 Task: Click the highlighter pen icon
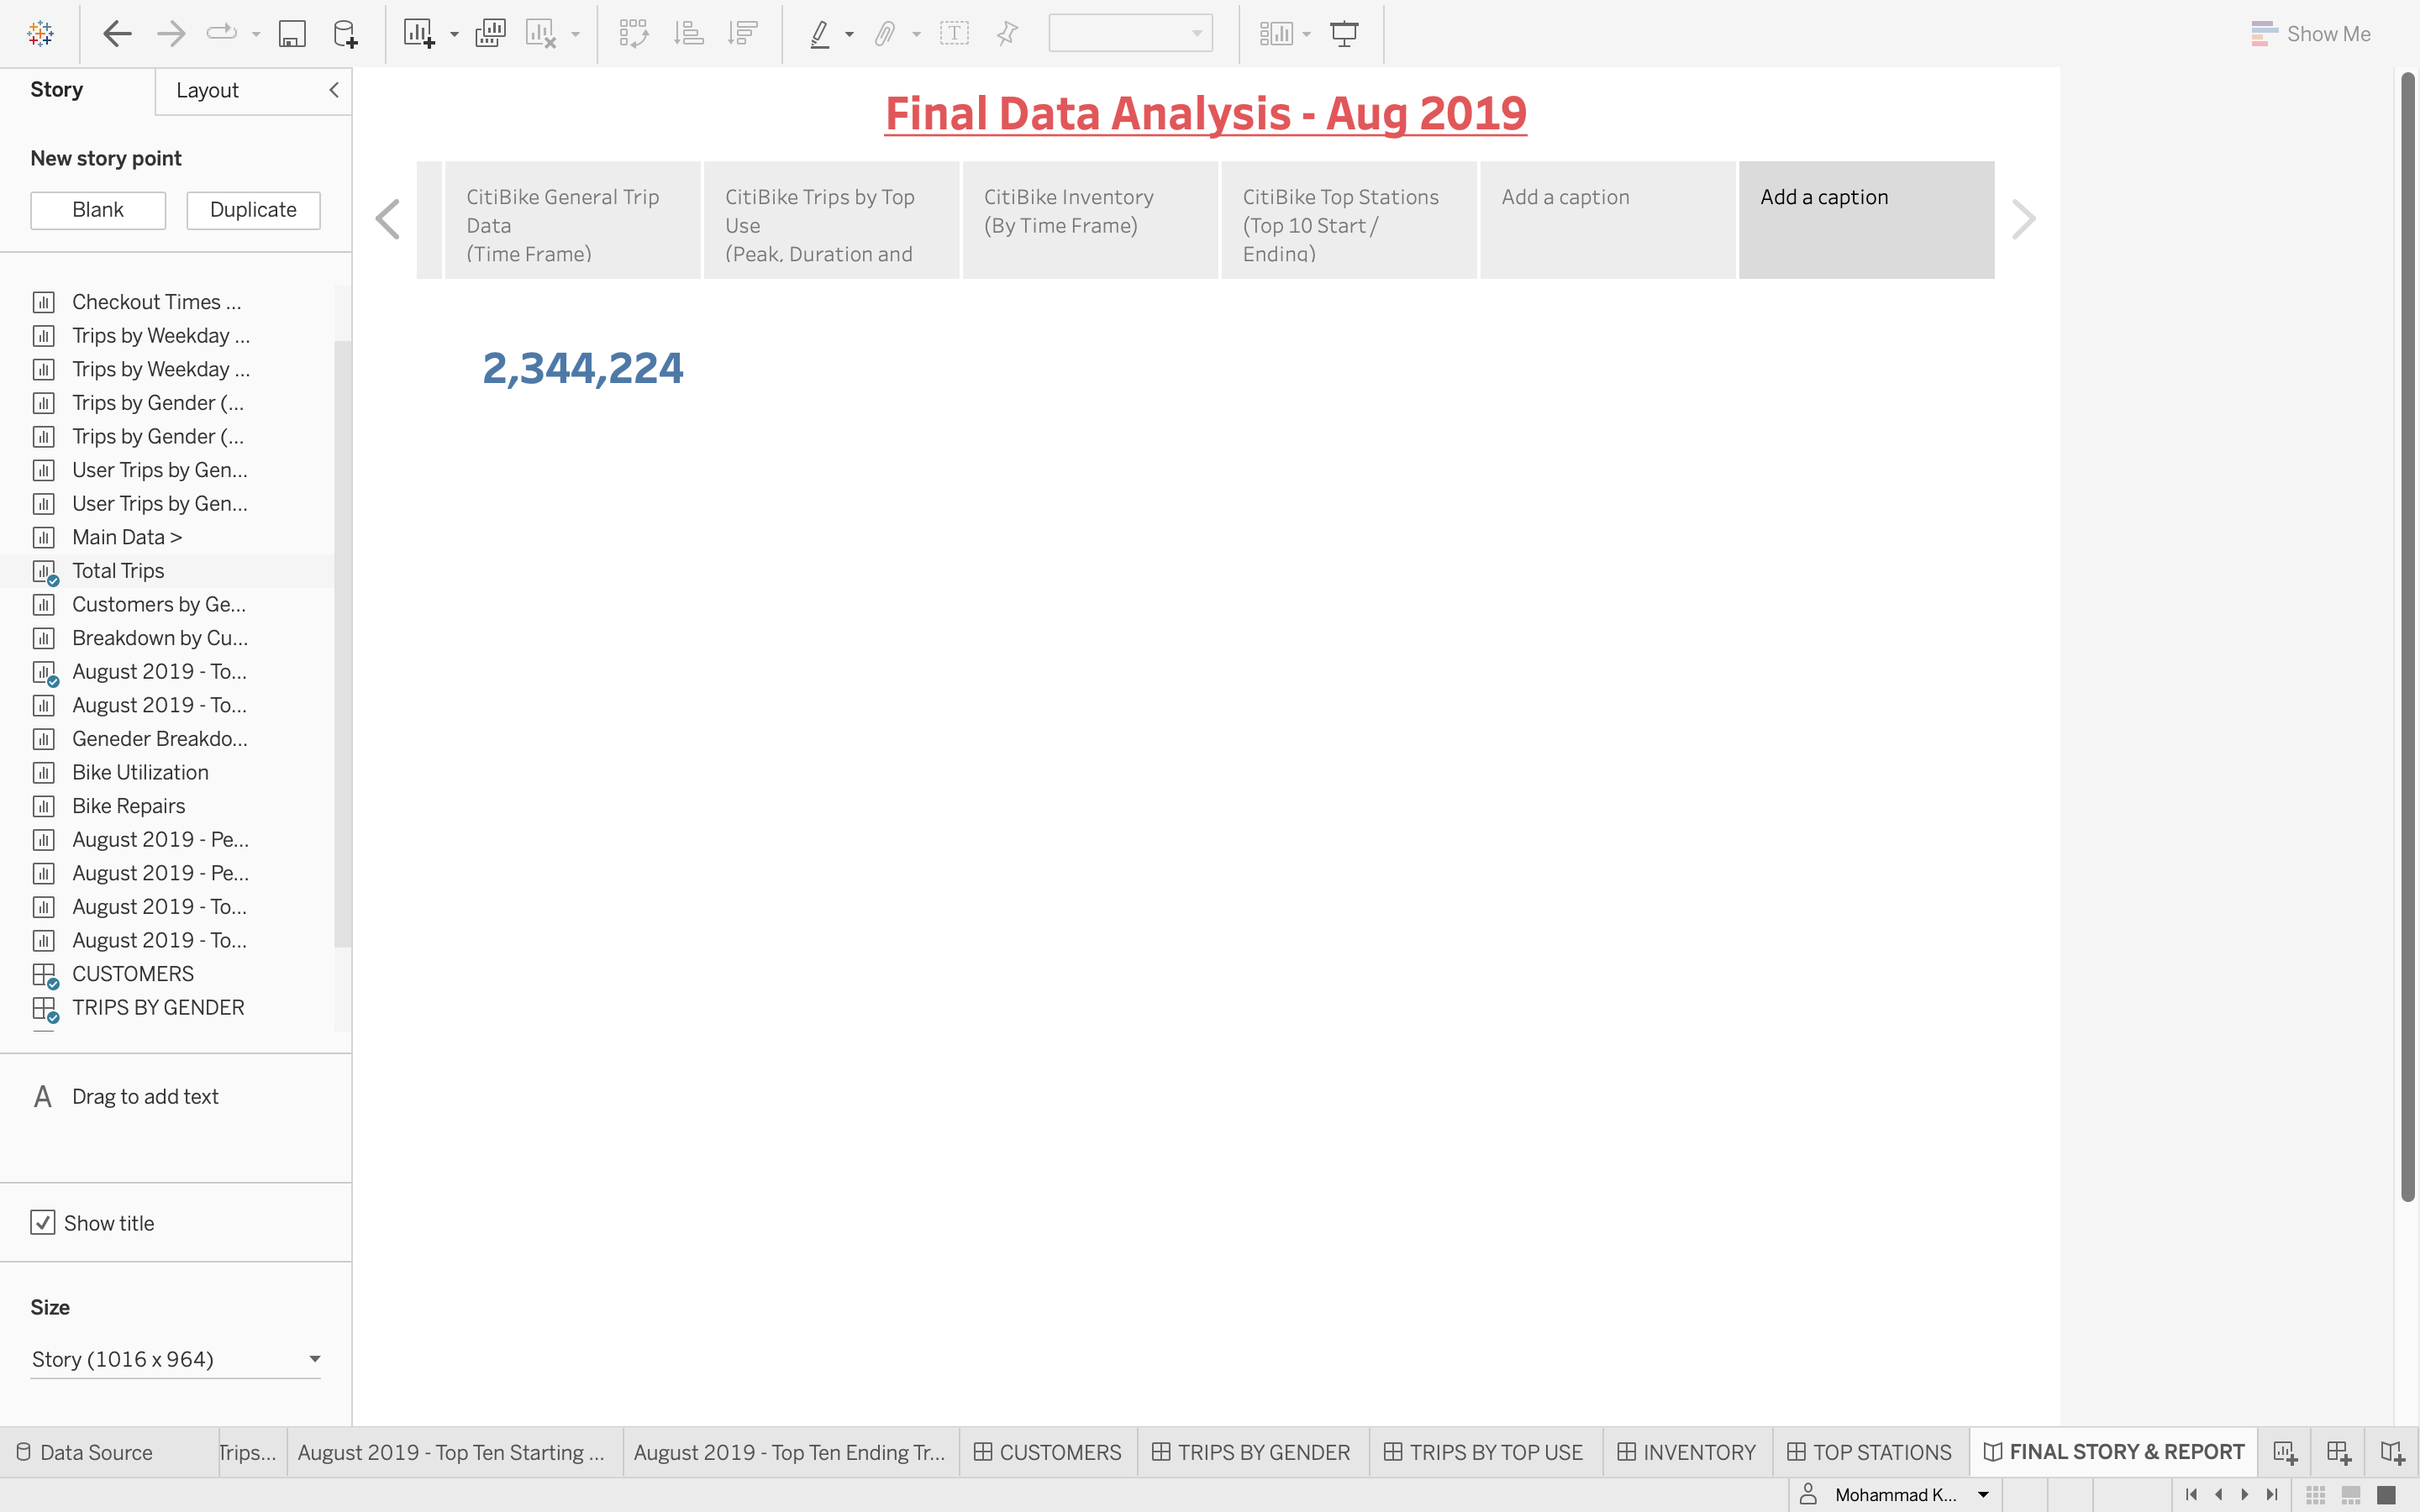tap(819, 34)
